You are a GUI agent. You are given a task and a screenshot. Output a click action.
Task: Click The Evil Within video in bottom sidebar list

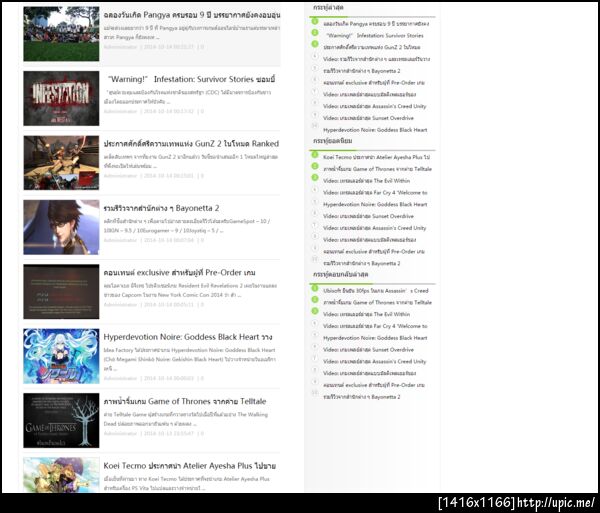point(366,314)
